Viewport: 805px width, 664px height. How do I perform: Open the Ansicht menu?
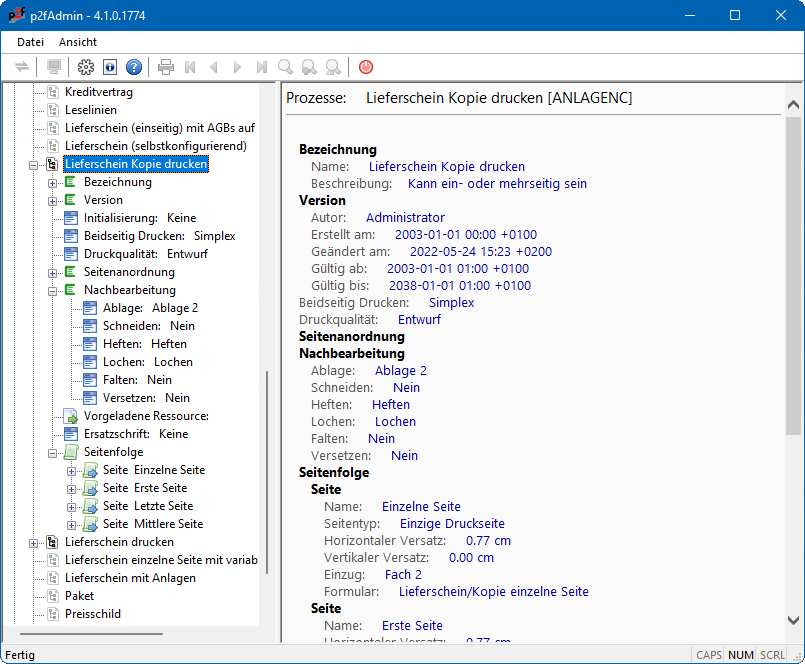point(78,42)
